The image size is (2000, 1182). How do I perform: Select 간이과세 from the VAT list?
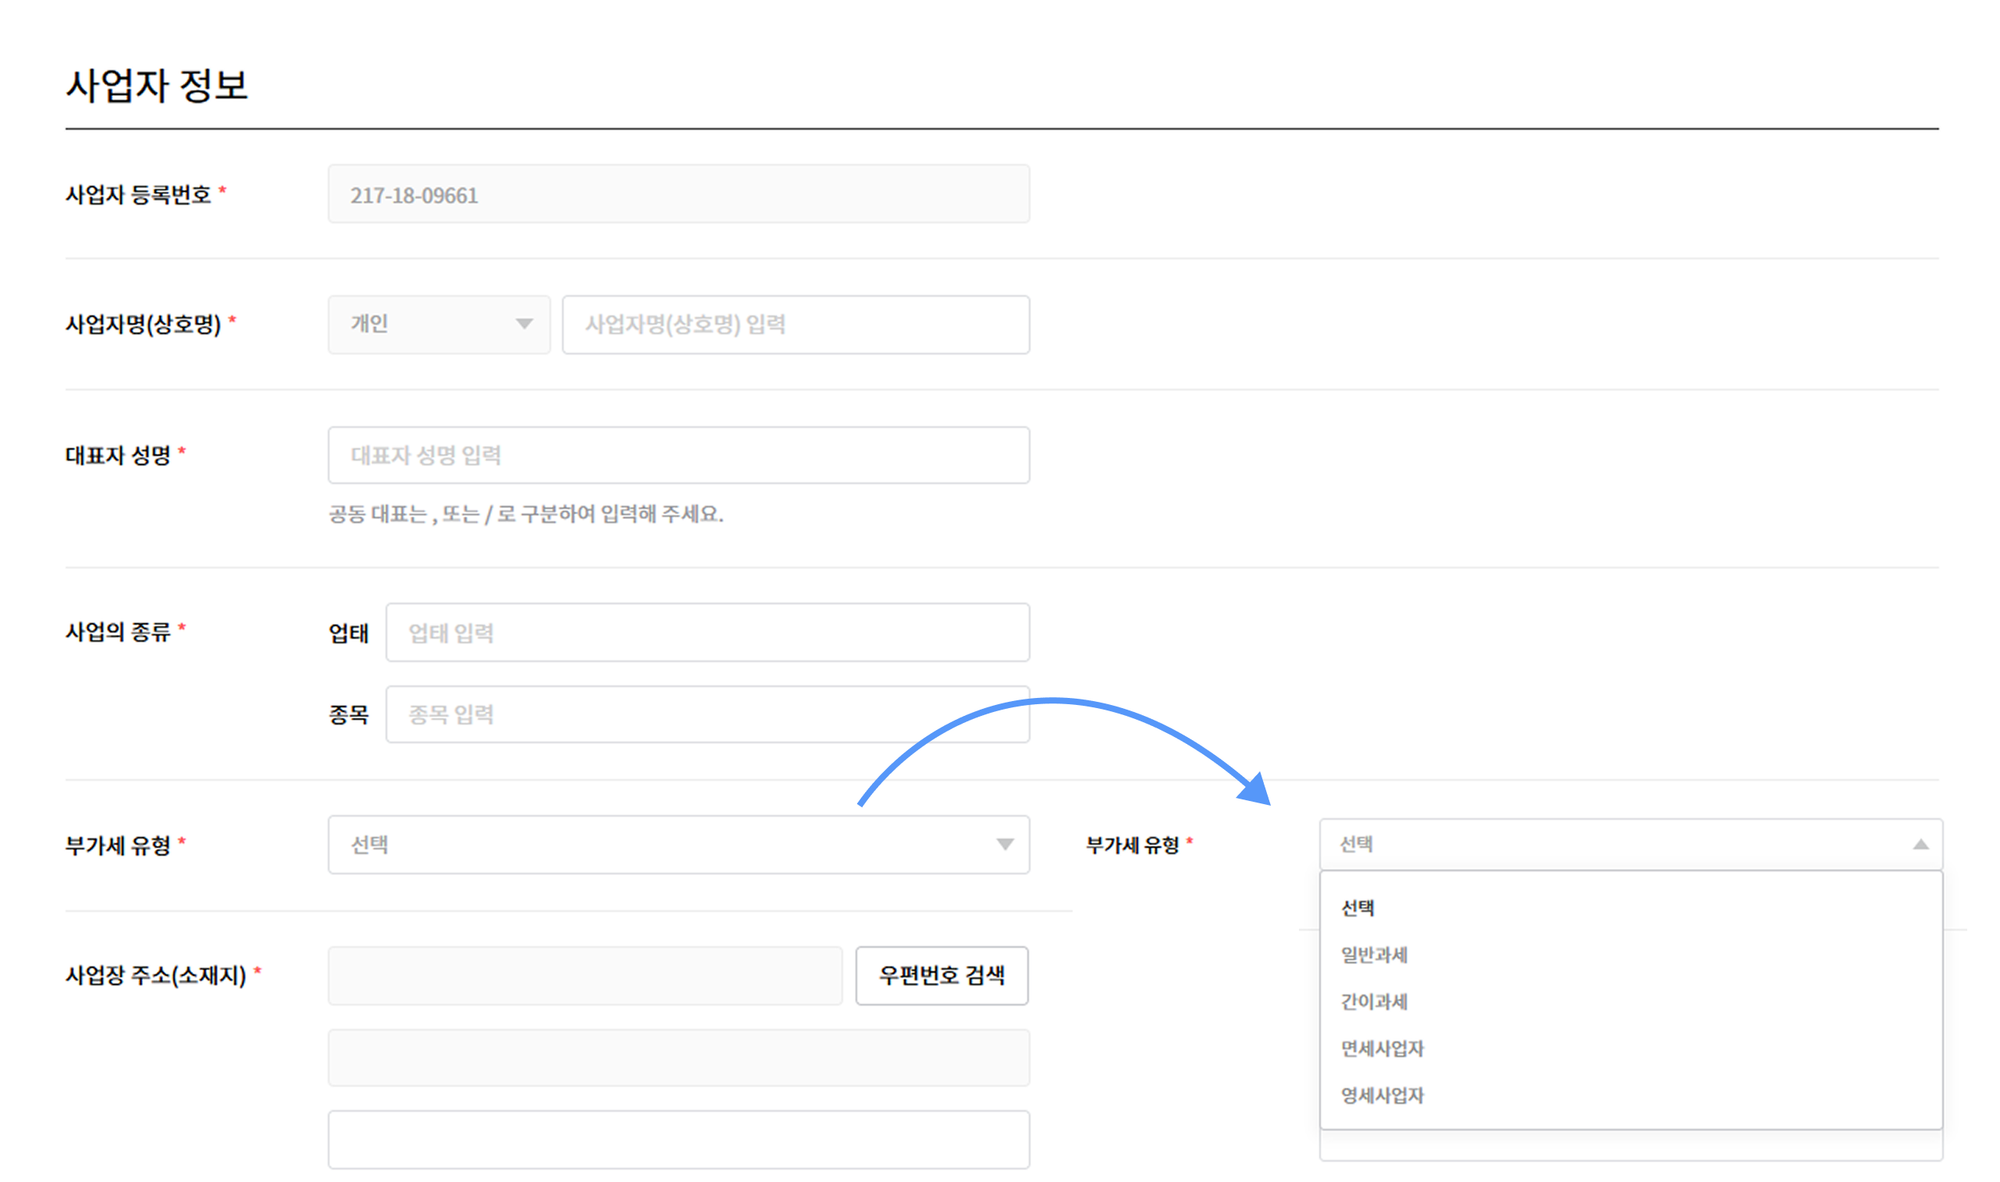pyautogui.click(x=1373, y=1001)
